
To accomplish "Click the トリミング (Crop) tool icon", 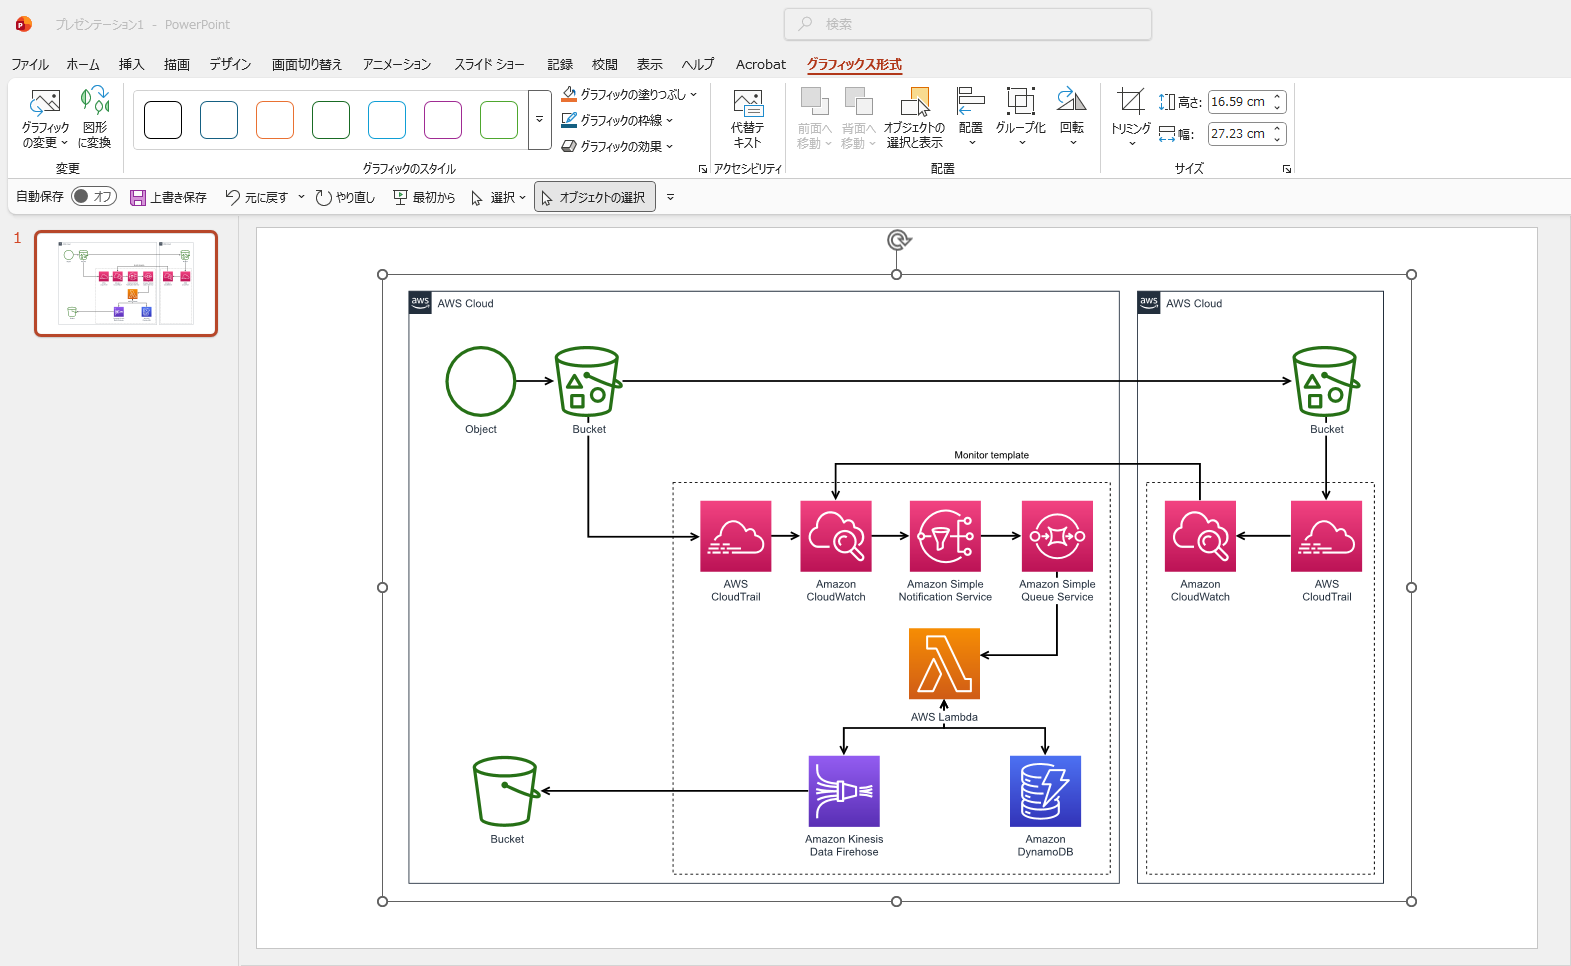I will pyautogui.click(x=1130, y=102).
